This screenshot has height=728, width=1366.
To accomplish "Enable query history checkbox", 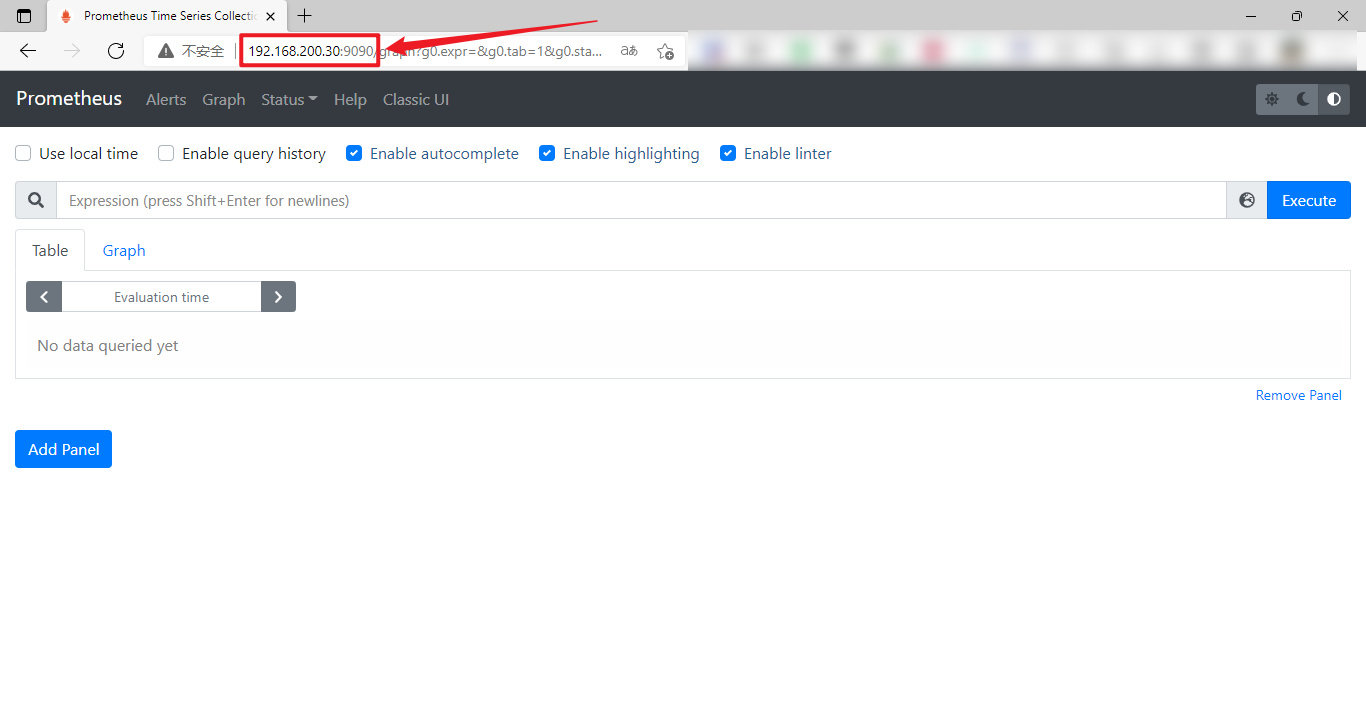I will coord(166,153).
